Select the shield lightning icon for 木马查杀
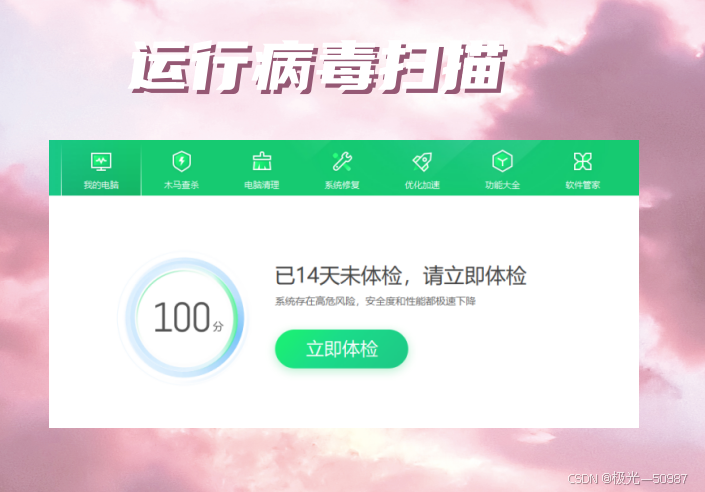Screen dimensions: 705x492 tap(182, 161)
